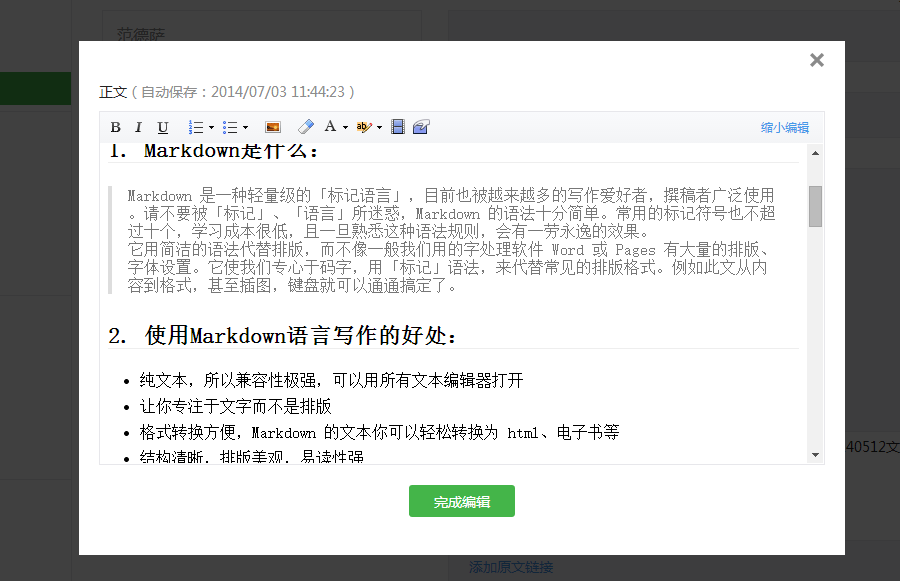Expand the font color picker arrow
This screenshot has width=900, height=581.
tap(345, 128)
